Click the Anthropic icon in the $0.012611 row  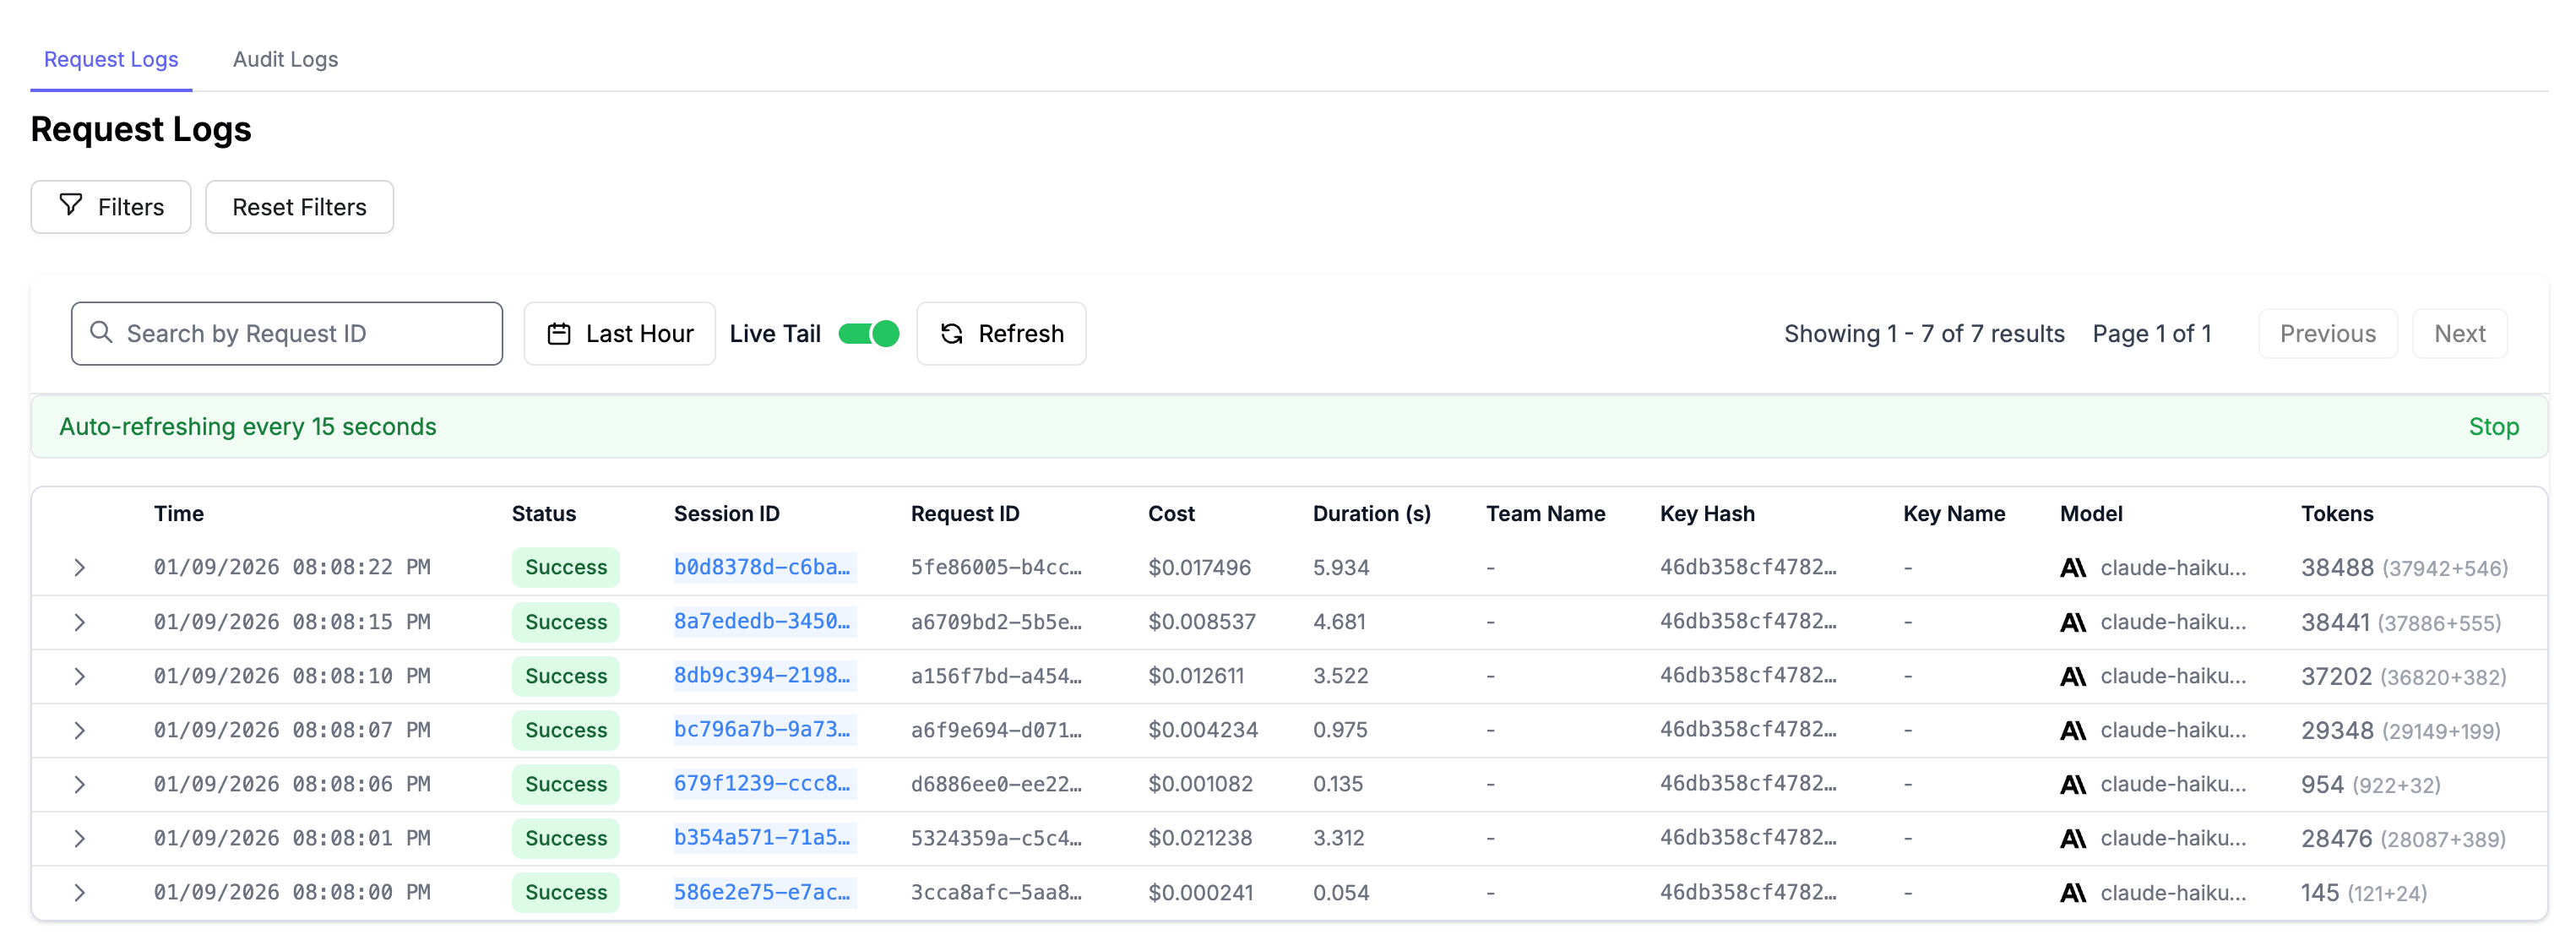[x=2073, y=677]
